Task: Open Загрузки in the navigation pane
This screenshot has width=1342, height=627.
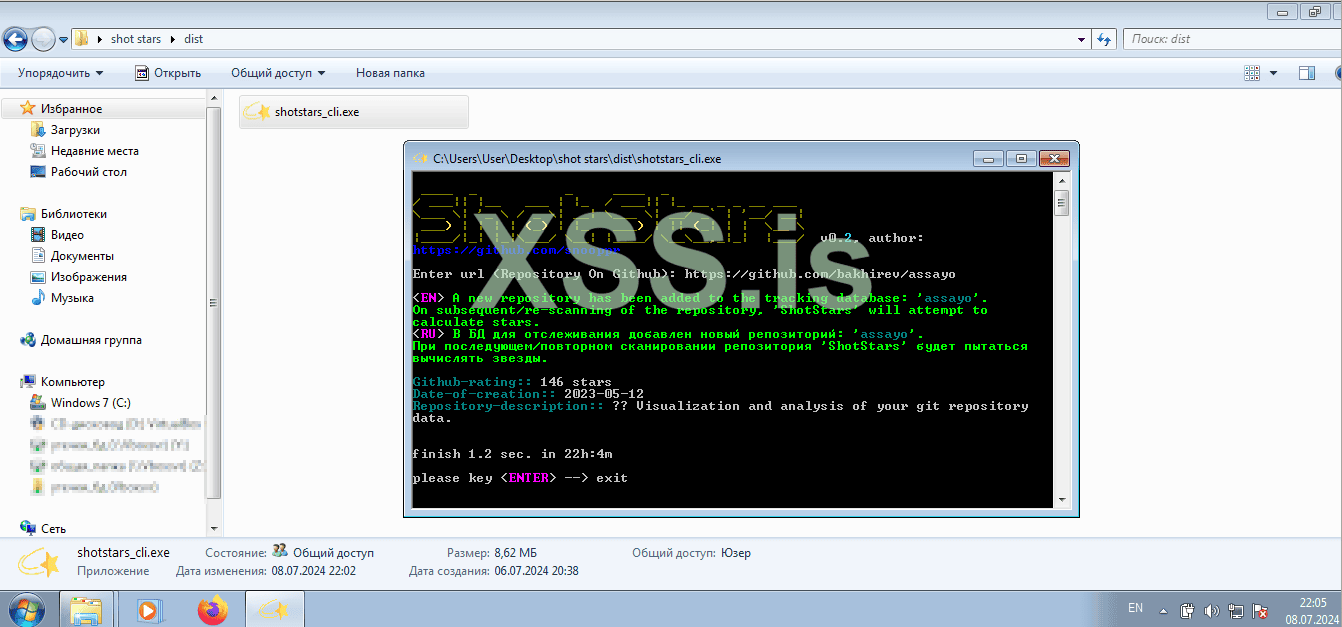Action: 75,130
